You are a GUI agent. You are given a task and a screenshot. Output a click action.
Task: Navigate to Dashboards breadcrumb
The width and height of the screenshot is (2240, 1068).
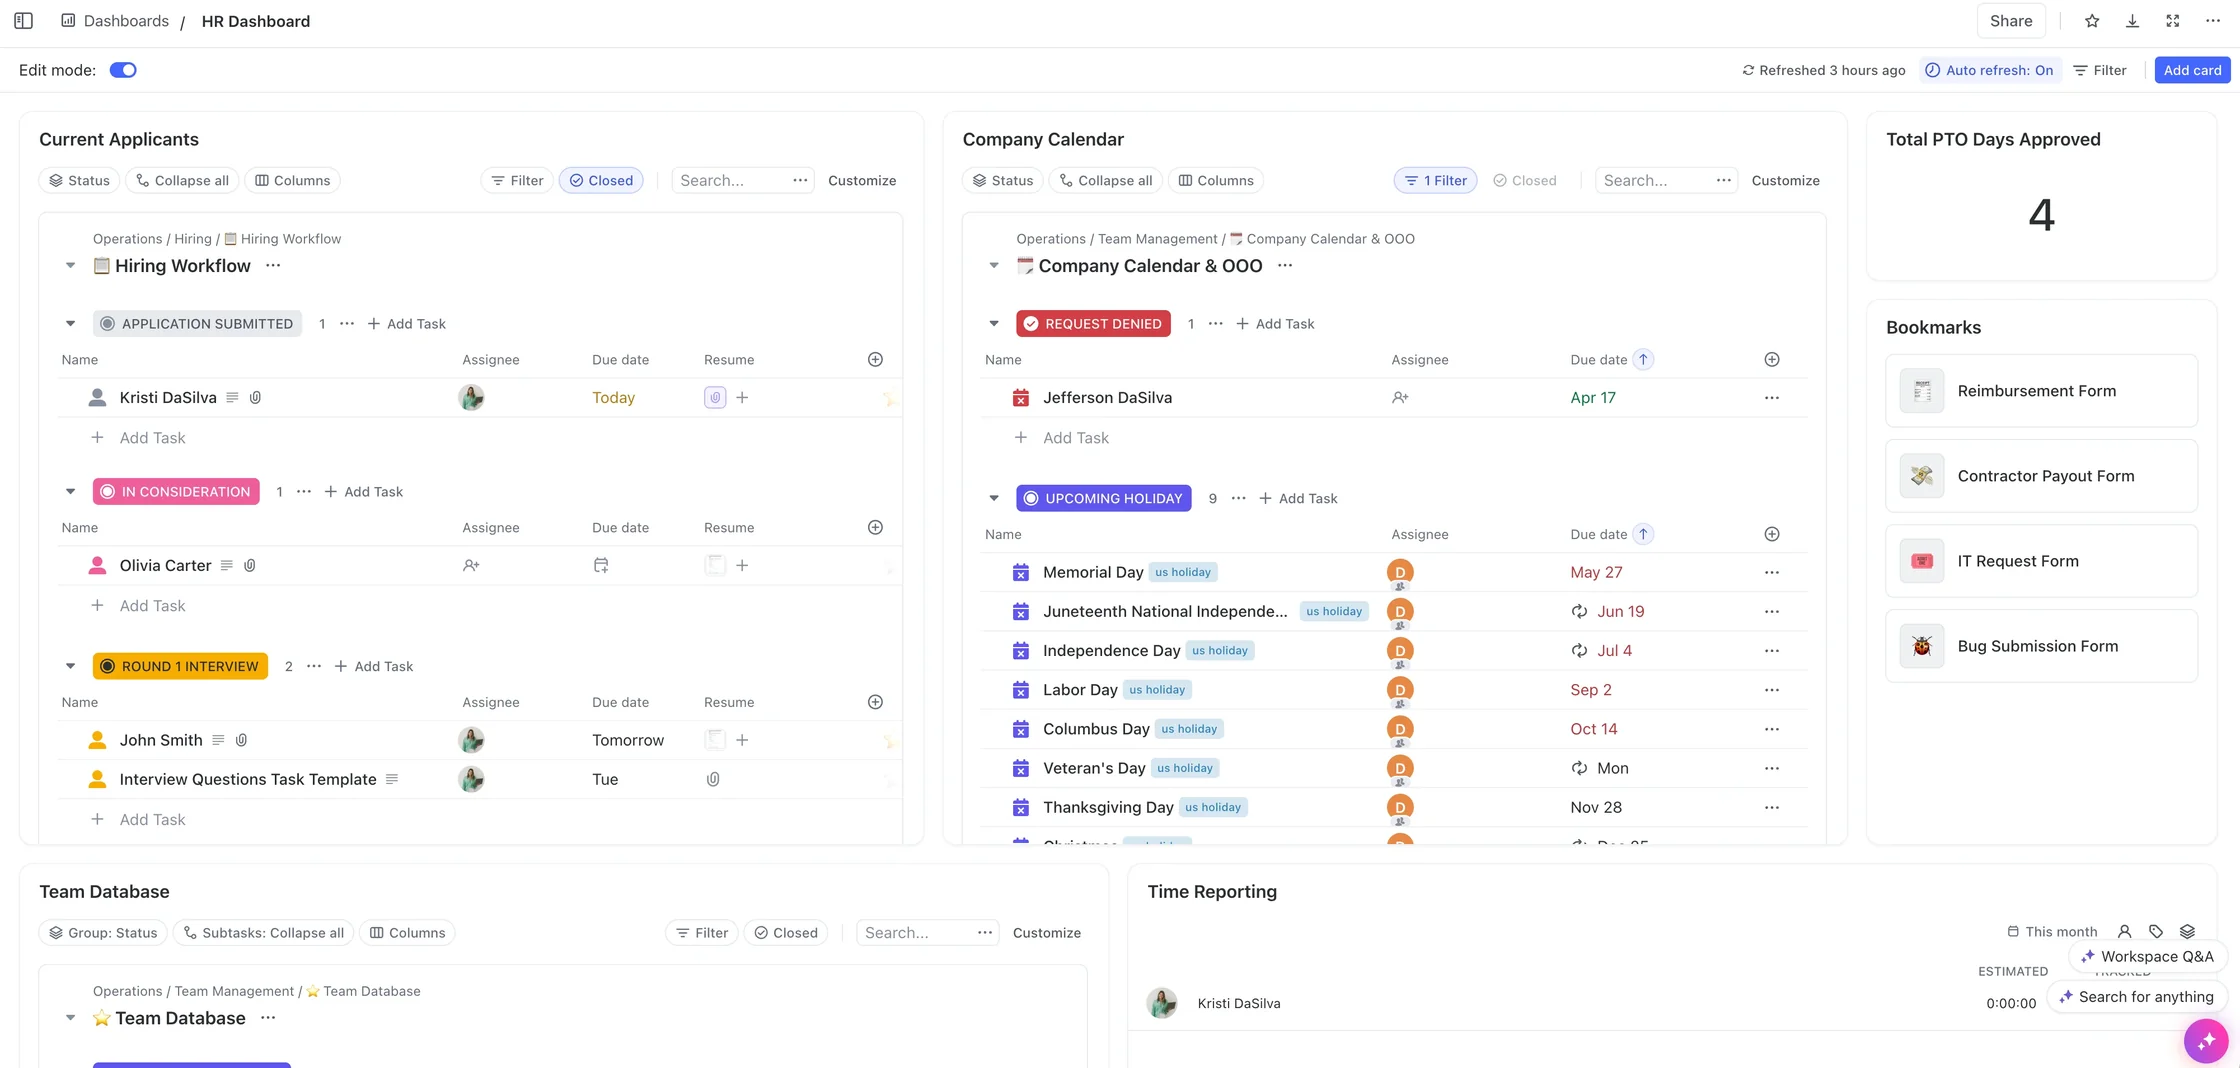[126, 21]
